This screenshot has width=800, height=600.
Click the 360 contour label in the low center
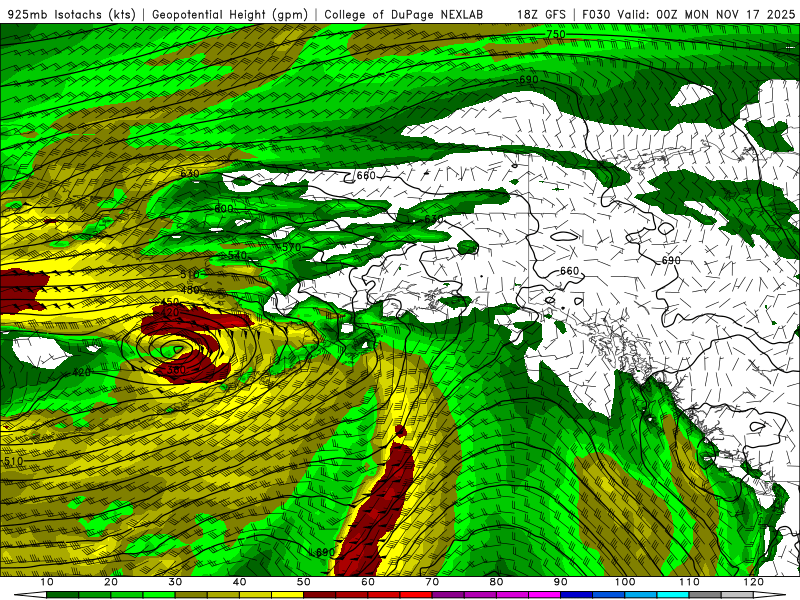click(x=176, y=370)
